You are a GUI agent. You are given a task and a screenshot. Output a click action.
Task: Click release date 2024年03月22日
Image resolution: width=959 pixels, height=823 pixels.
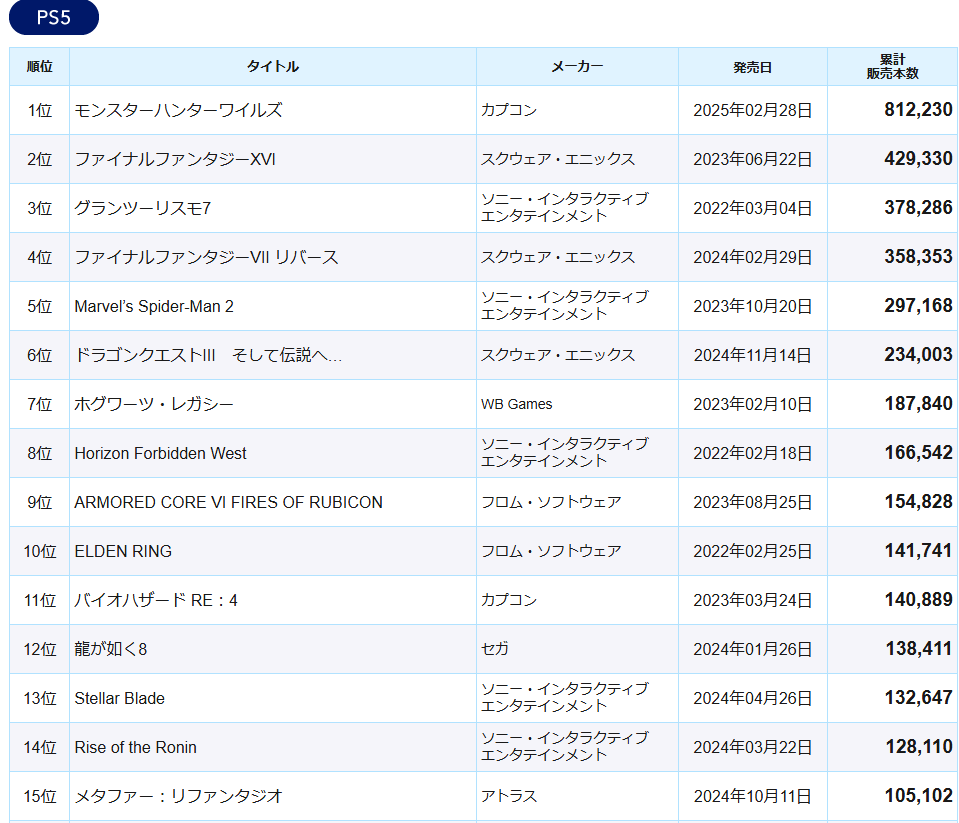click(x=752, y=747)
